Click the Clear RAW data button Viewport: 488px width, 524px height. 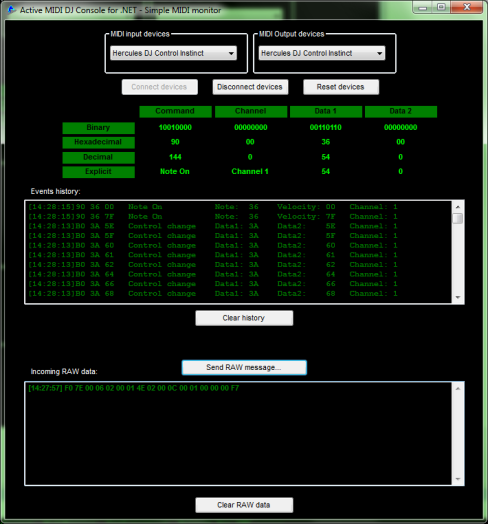pyautogui.click(x=244, y=505)
